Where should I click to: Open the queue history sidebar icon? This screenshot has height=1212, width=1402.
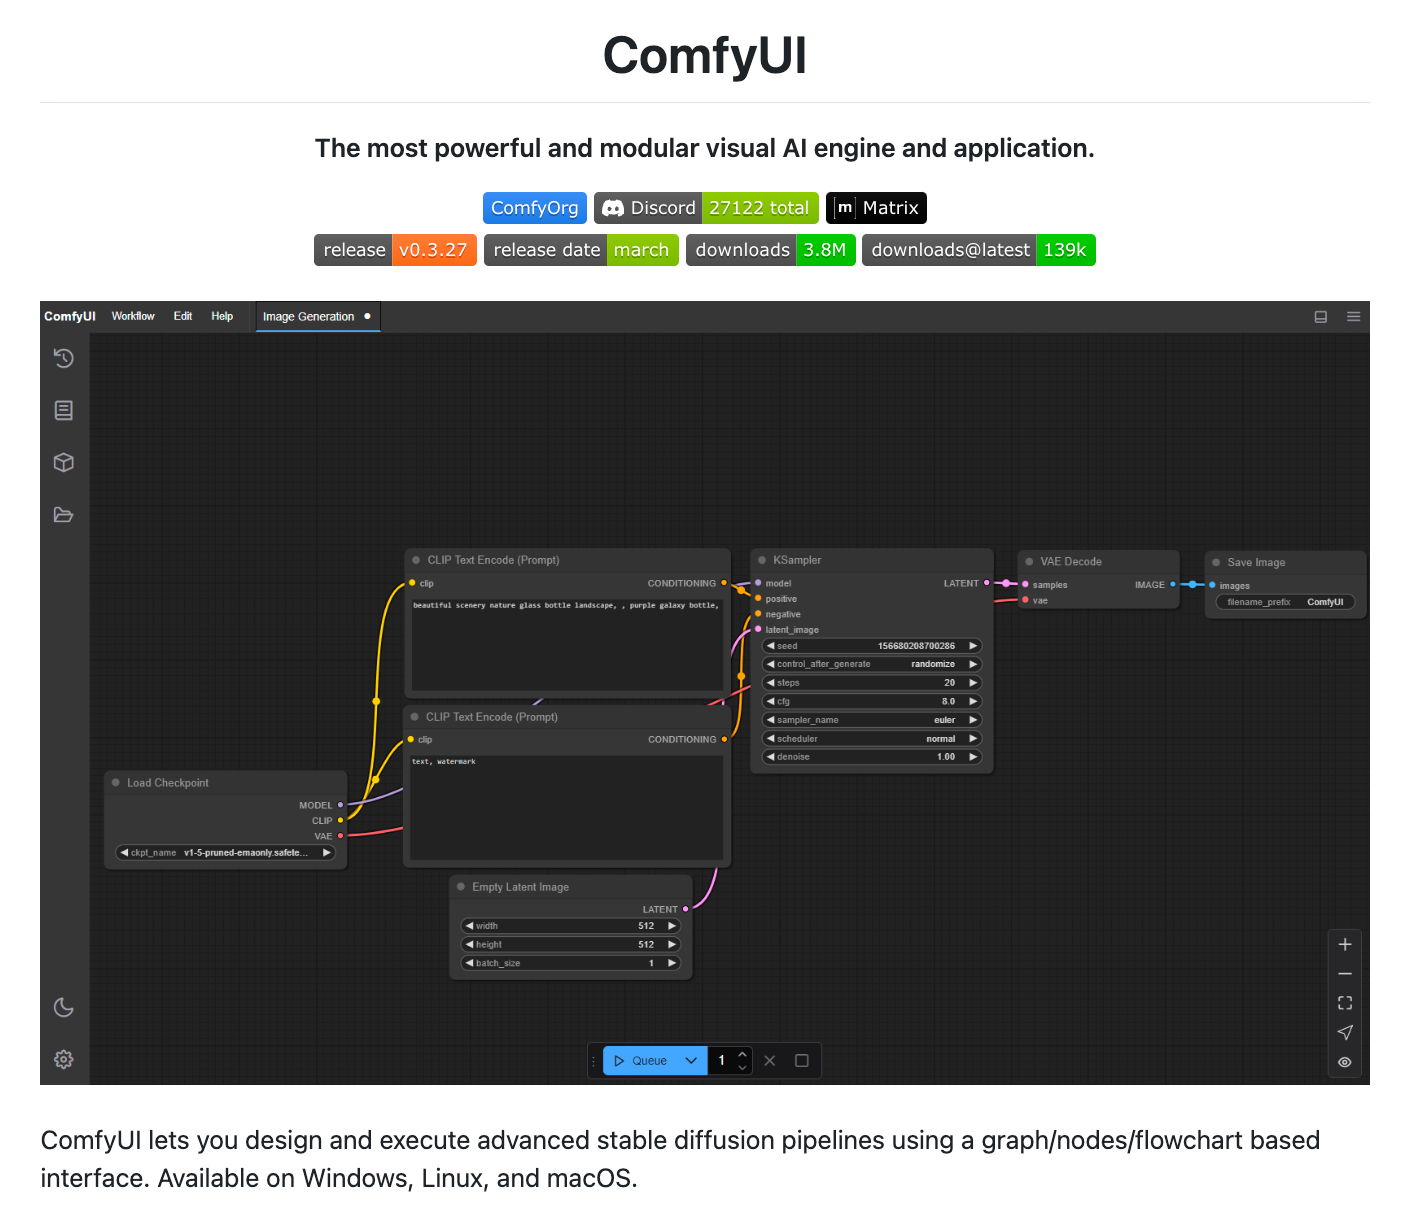pos(64,358)
